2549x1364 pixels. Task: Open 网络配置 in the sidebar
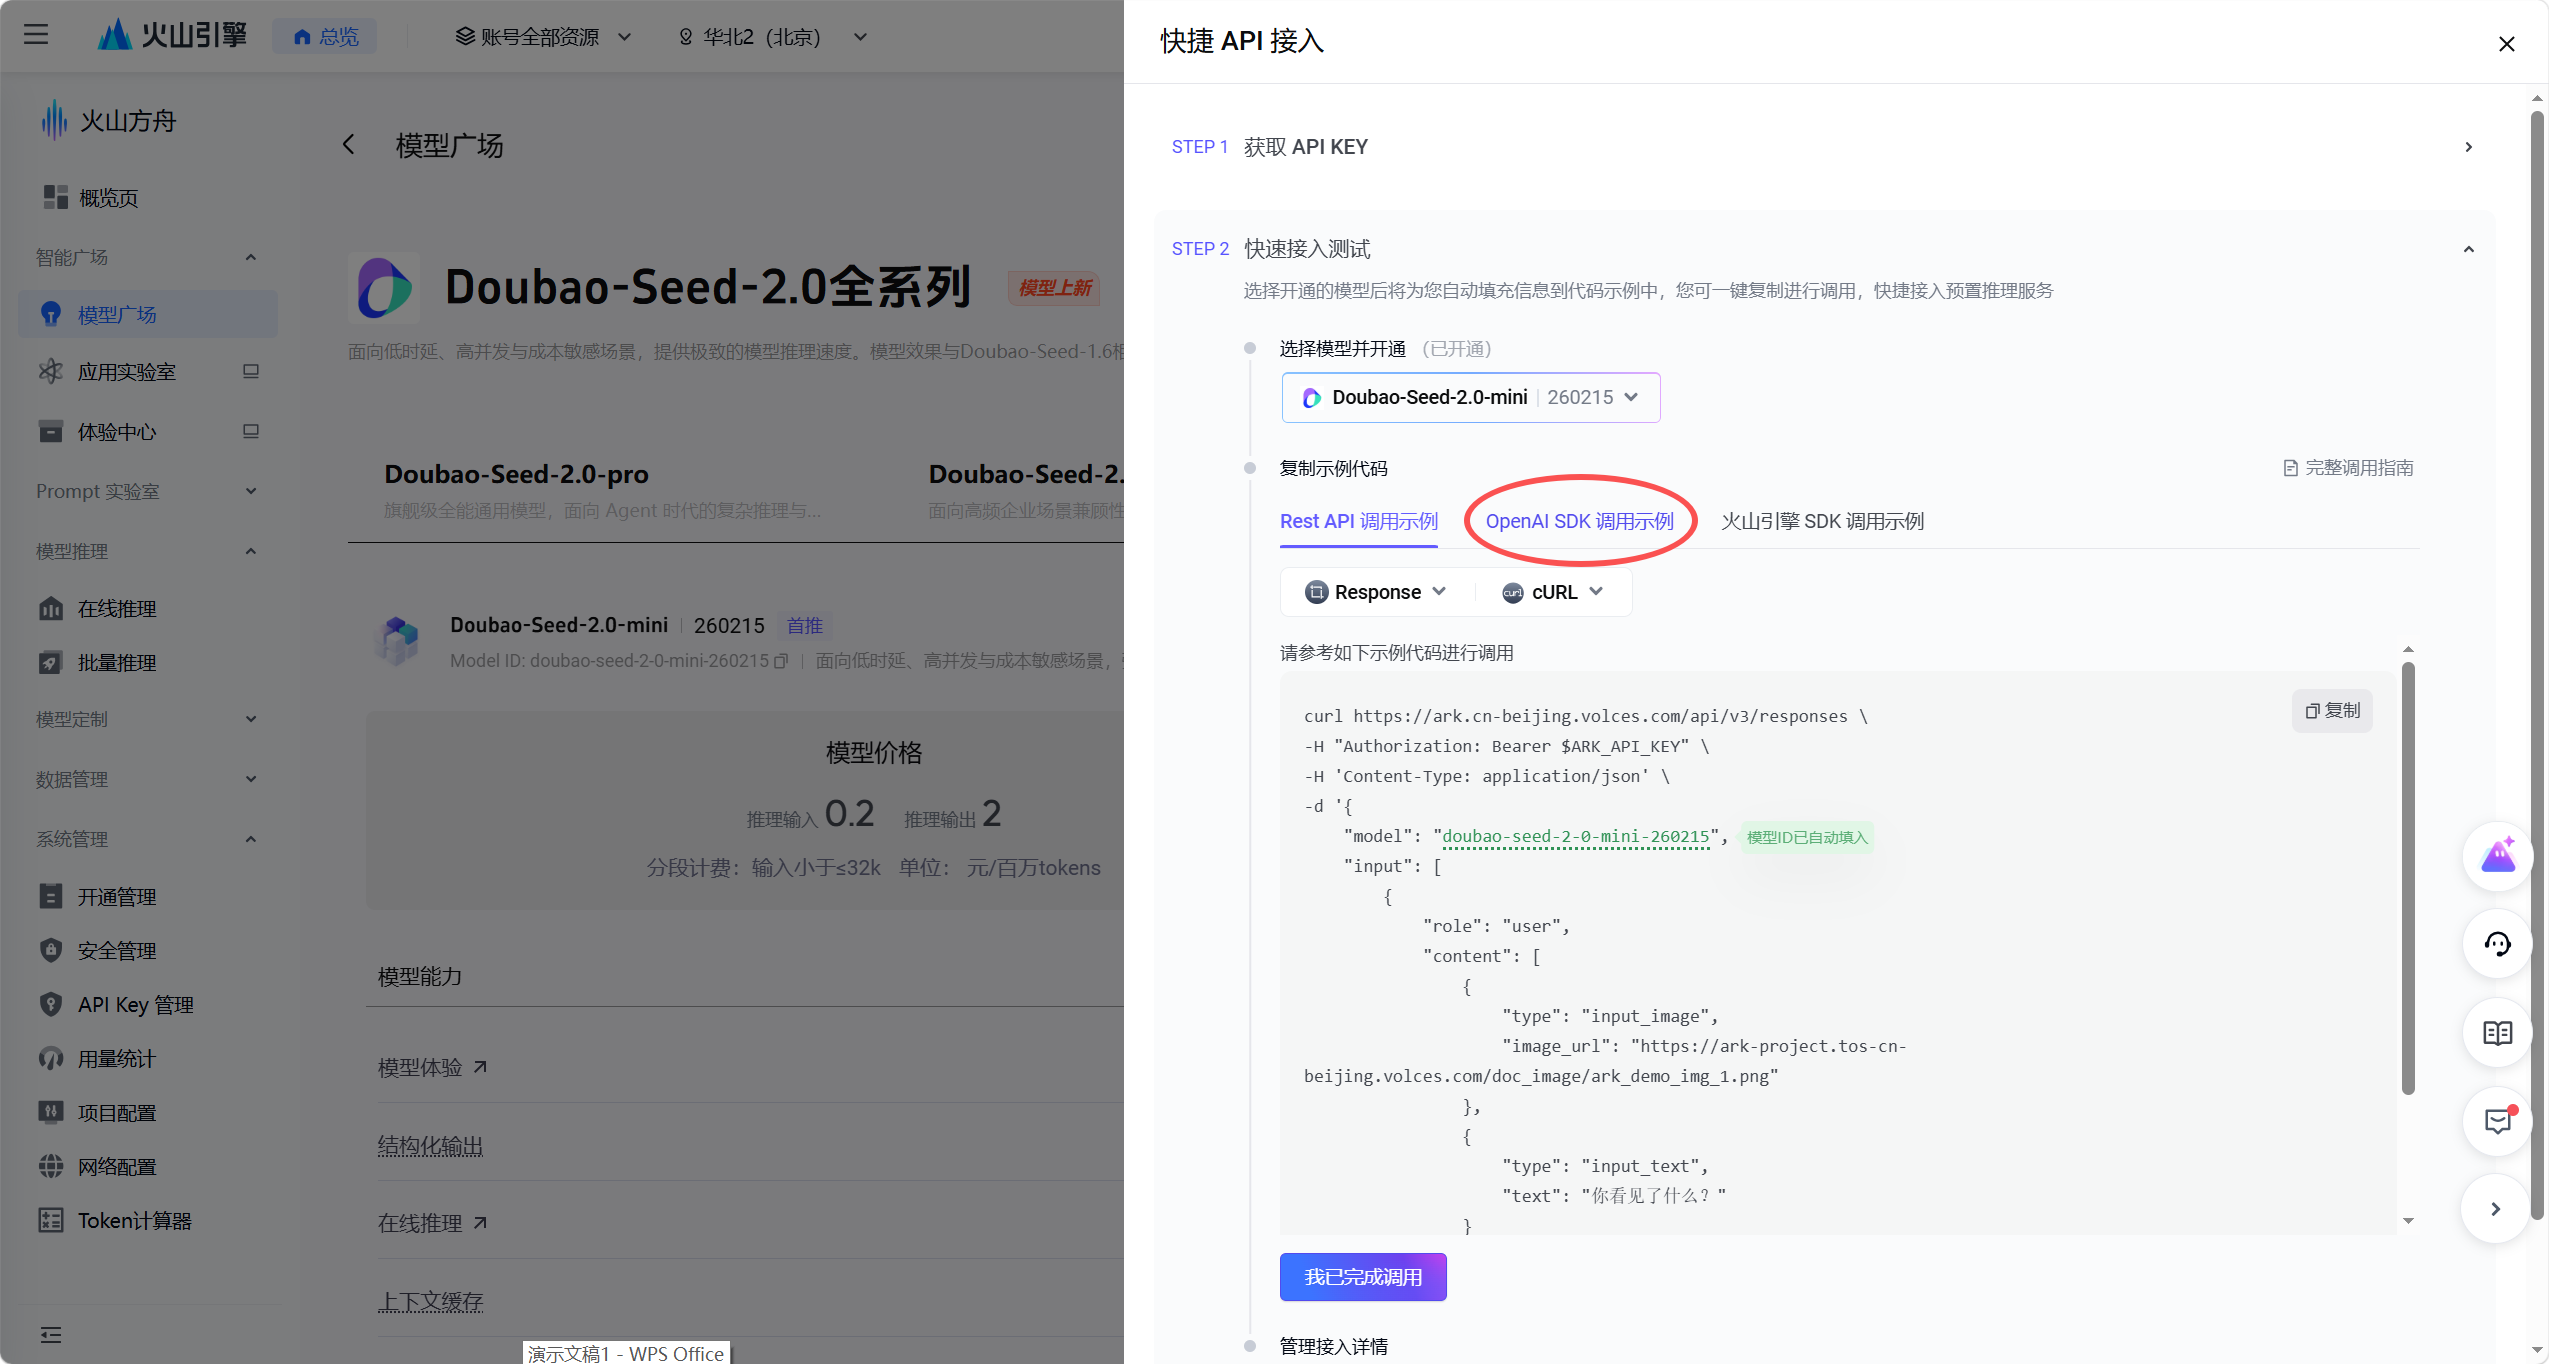[x=148, y=1167]
